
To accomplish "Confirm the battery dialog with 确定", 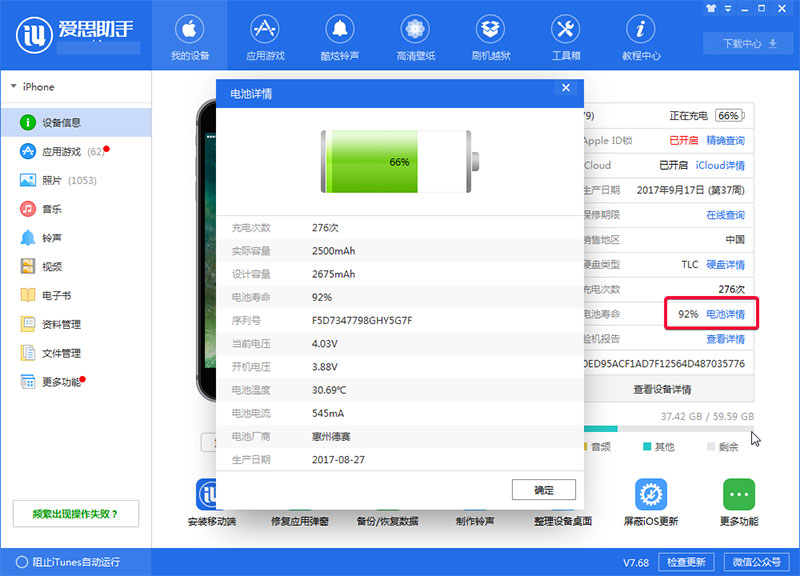I will point(543,489).
